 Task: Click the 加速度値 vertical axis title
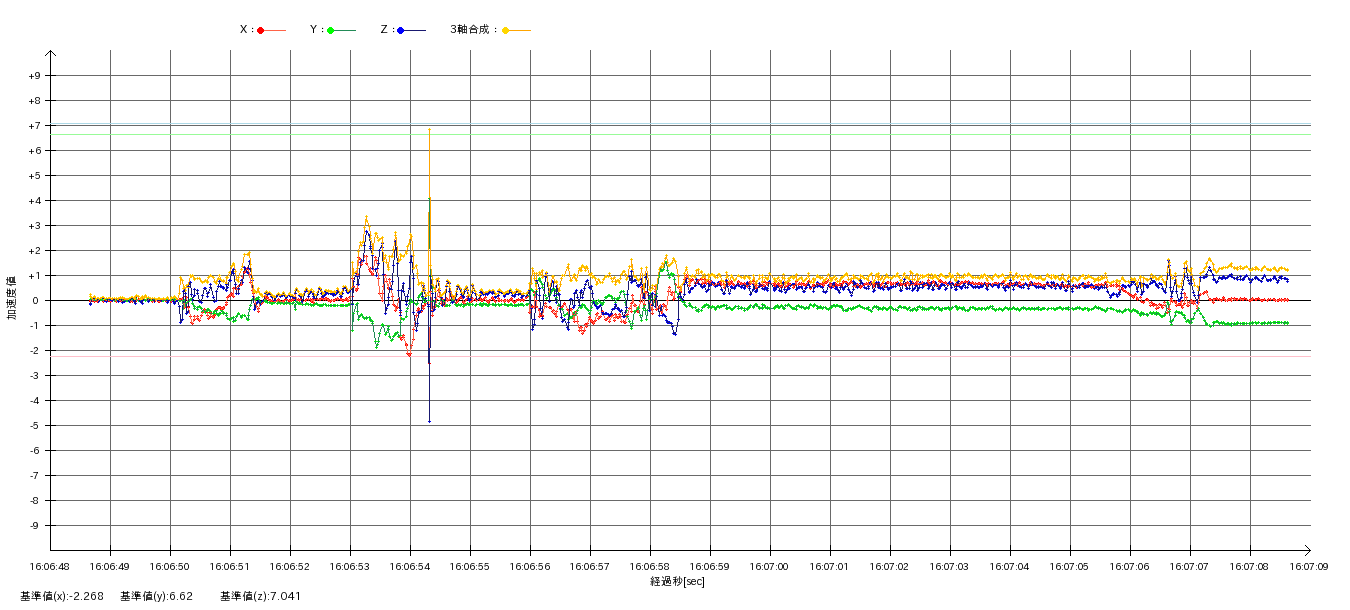pyautogui.click(x=12, y=297)
